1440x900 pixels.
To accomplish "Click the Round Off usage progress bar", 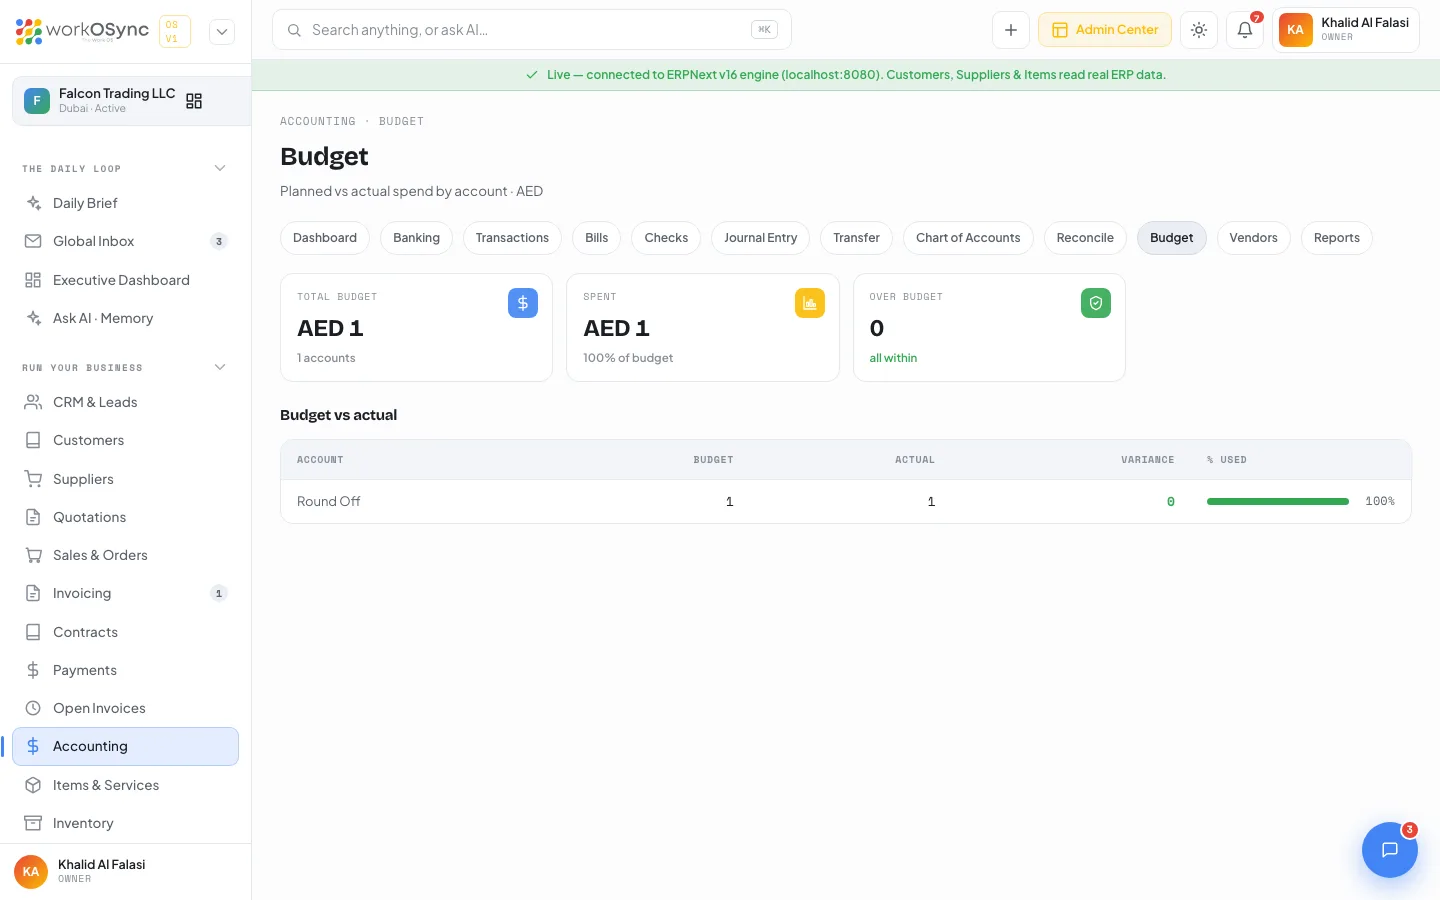I will (x=1278, y=502).
